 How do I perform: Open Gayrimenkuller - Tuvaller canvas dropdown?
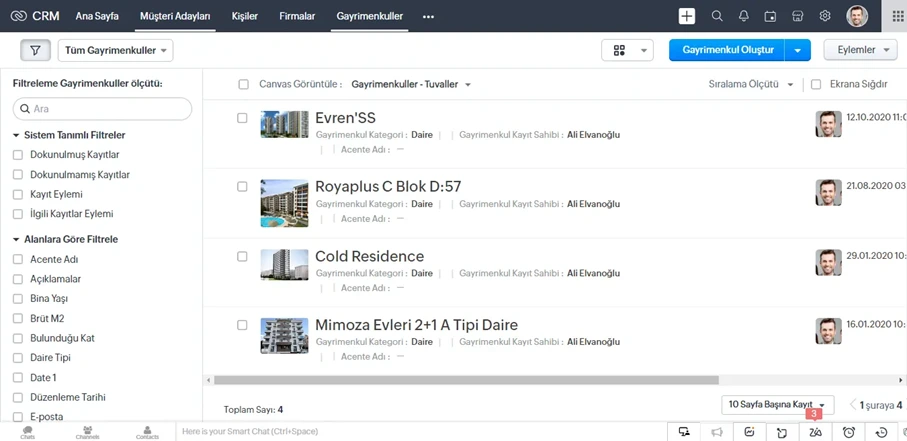[411, 84]
